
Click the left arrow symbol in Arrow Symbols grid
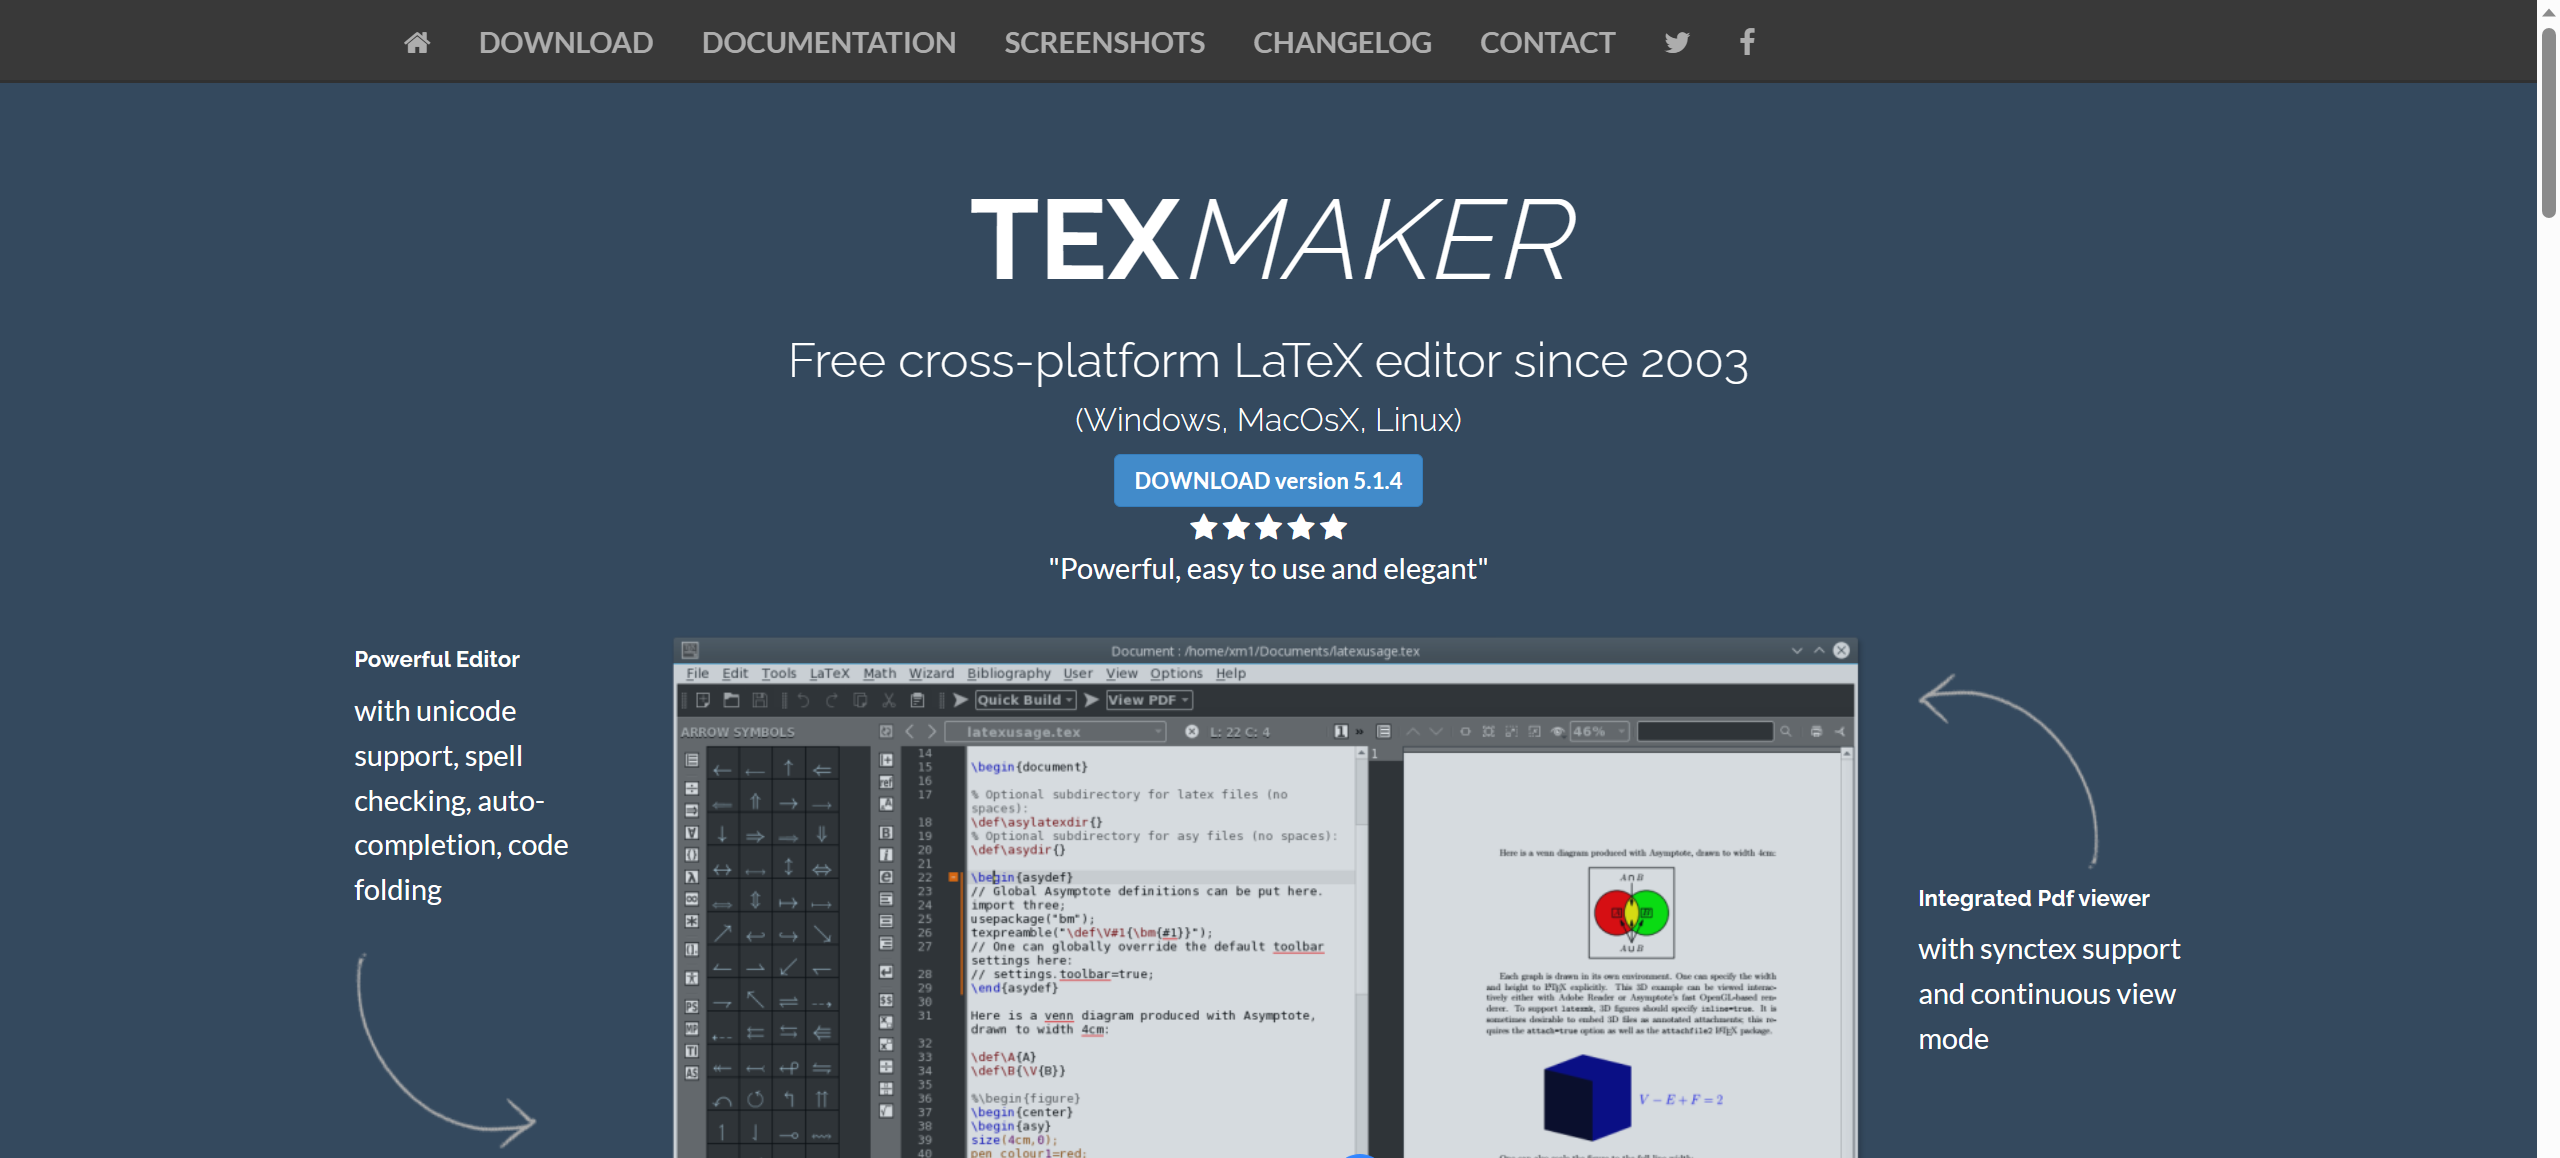pyautogui.click(x=722, y=769)
